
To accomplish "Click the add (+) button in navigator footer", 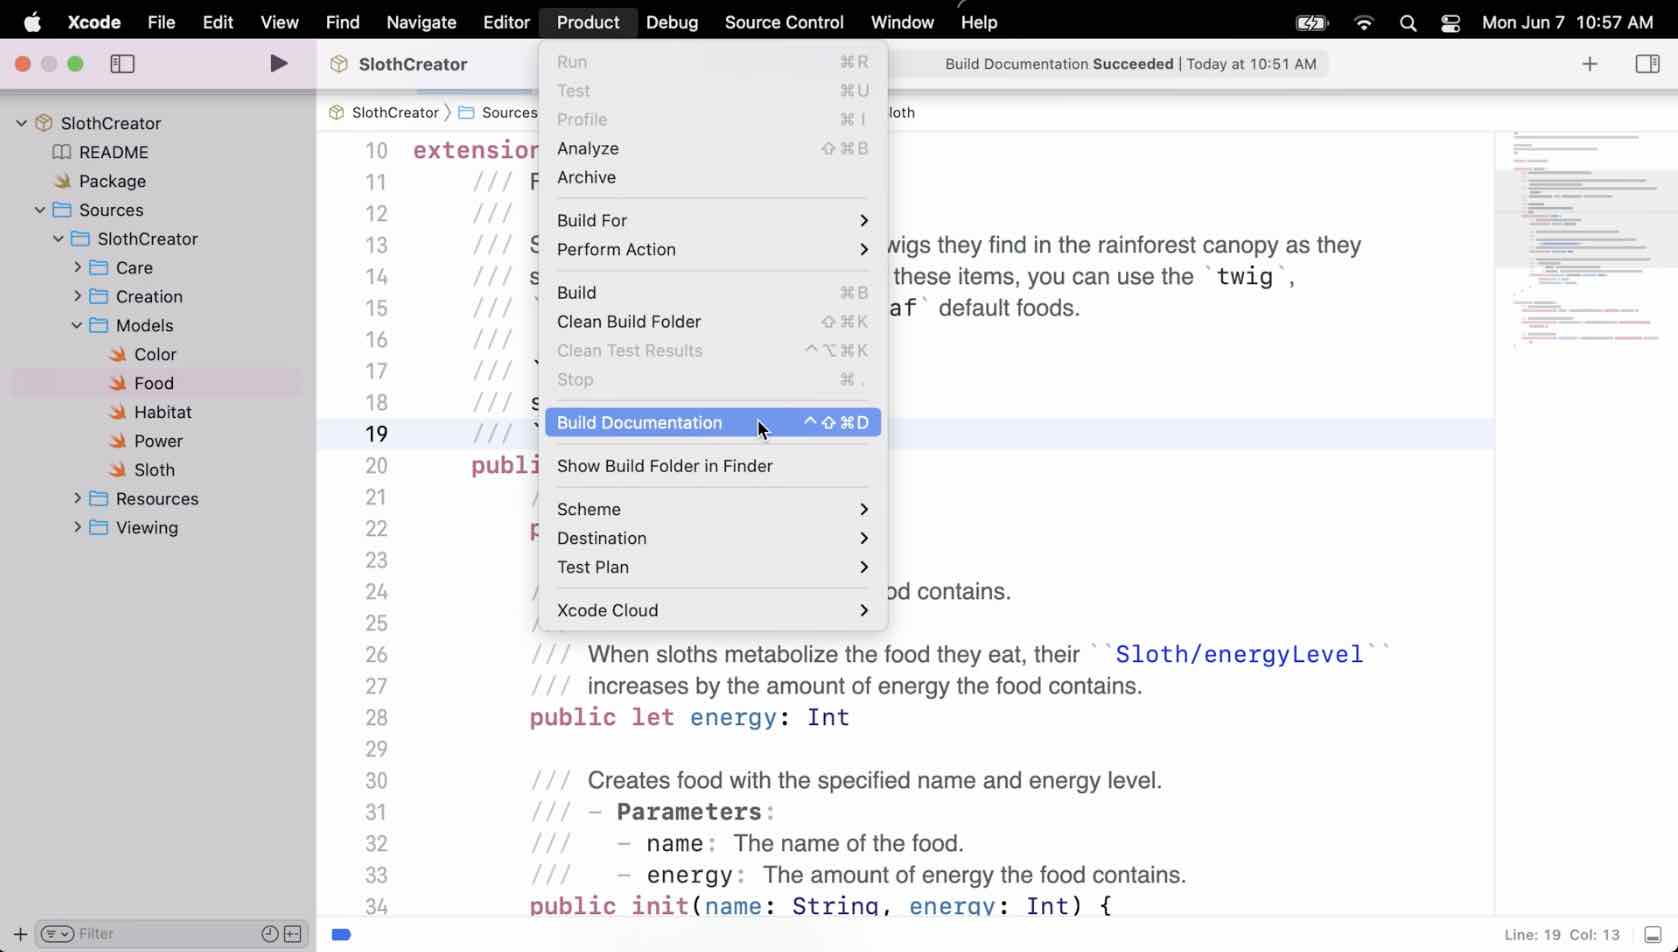I will click(x=20, y=934).
